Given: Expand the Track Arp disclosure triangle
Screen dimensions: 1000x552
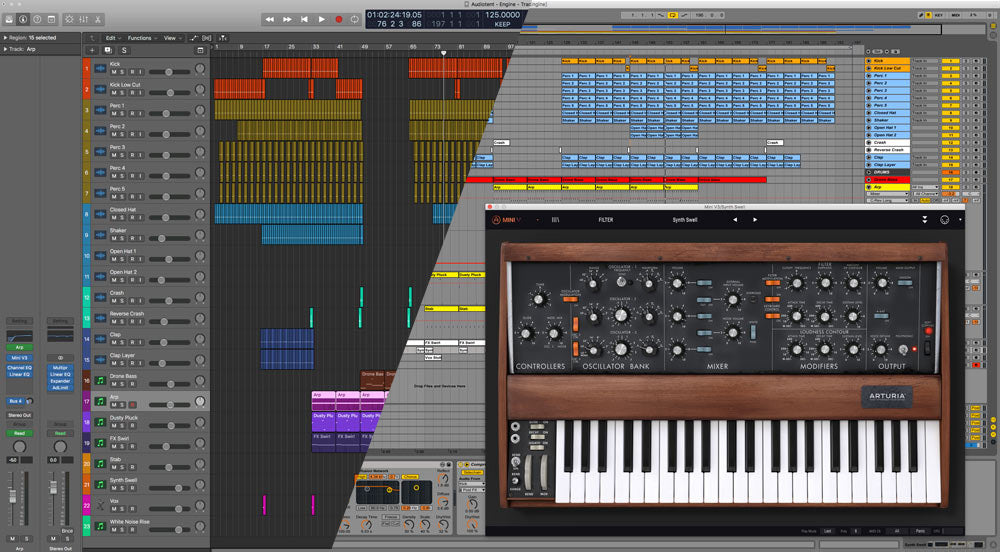Looking at the screenshot, I should pos(5,48).
